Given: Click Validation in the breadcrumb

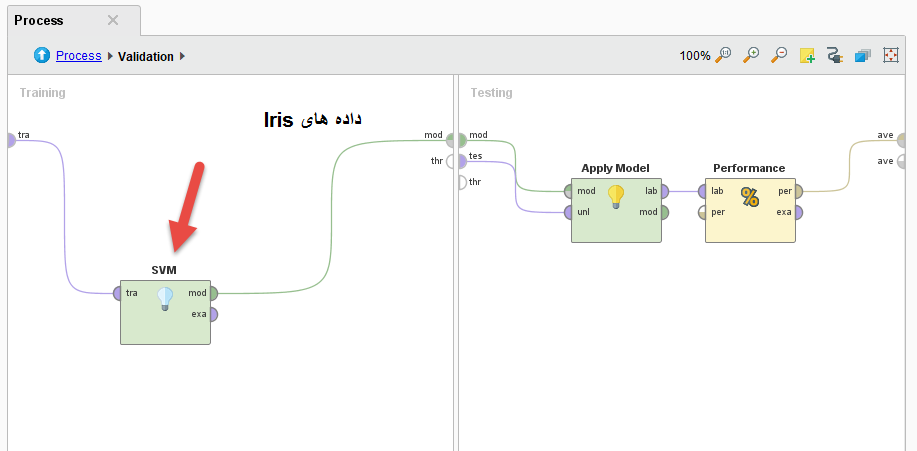Looking at the screenshot, I should click(145, 57).
